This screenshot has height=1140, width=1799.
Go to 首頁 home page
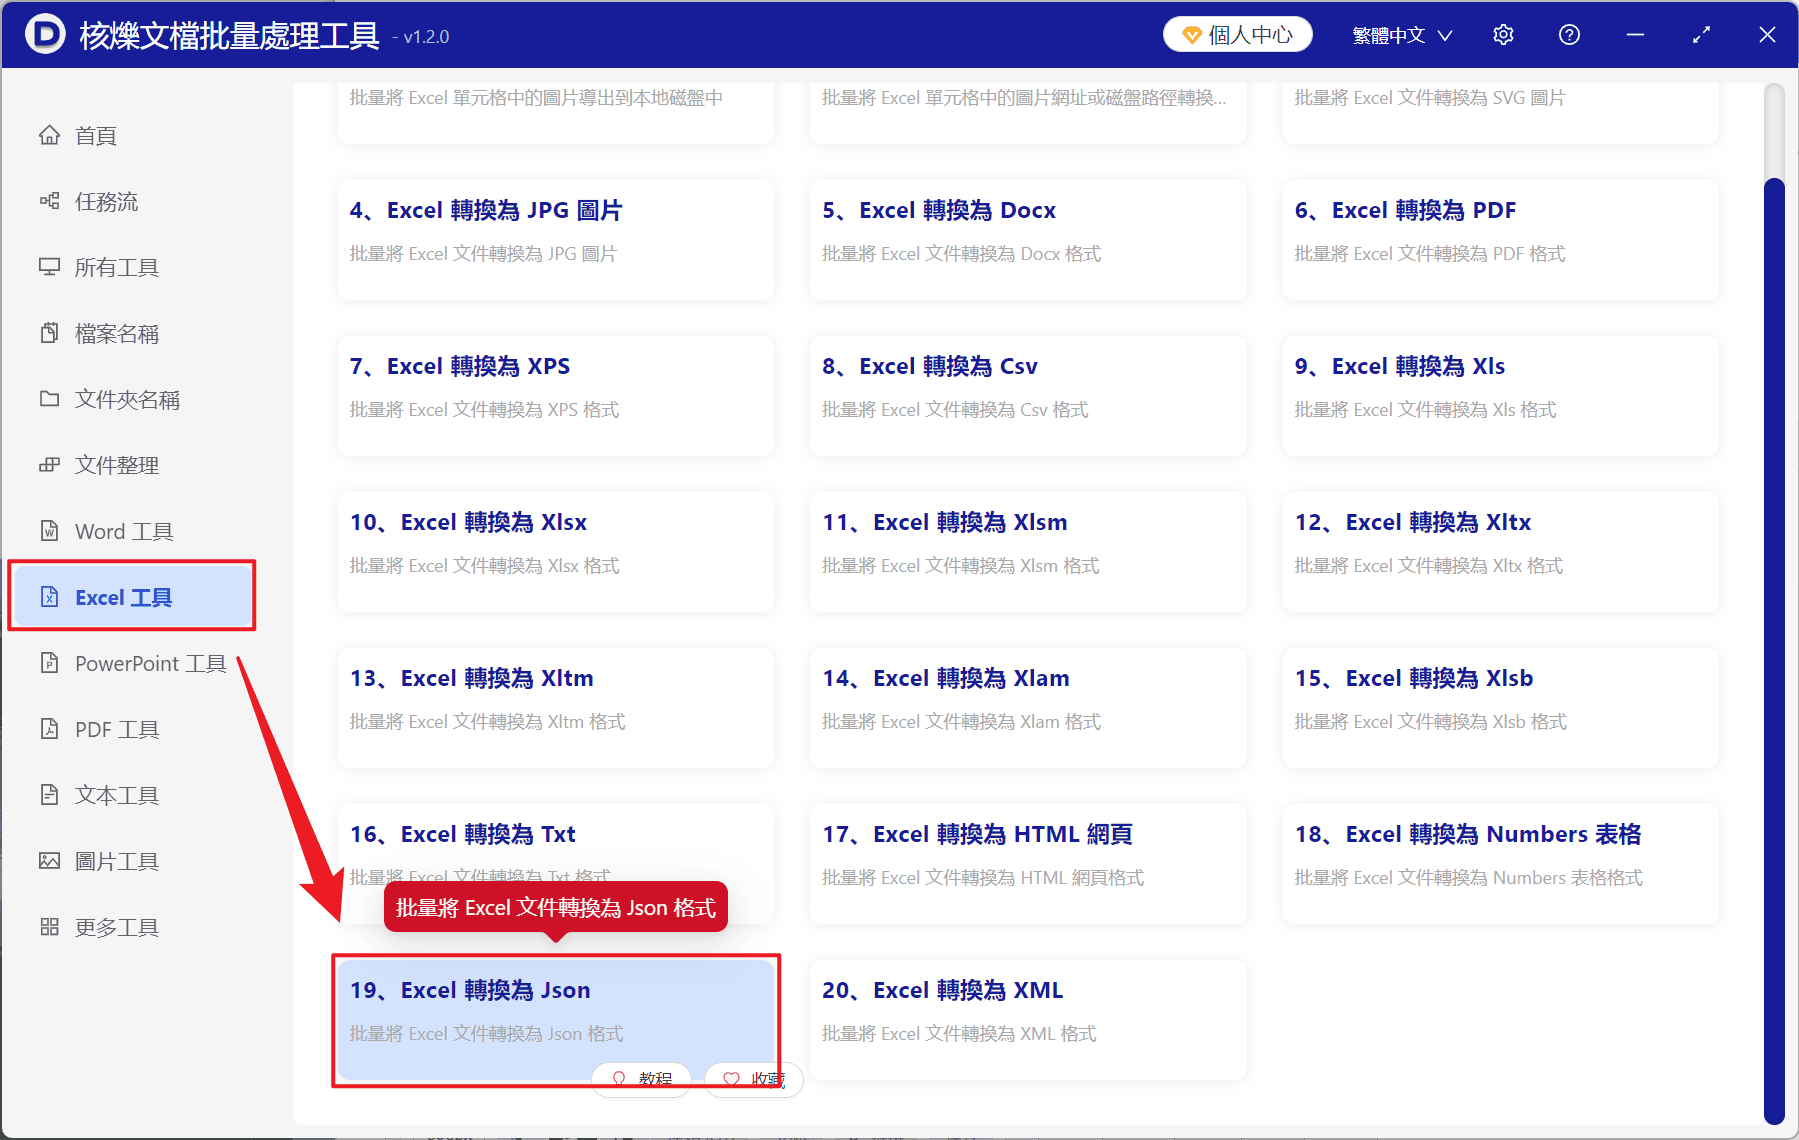(x=131, y=135)
